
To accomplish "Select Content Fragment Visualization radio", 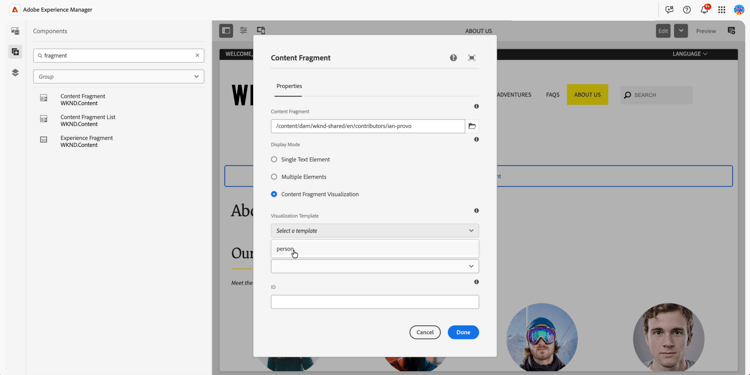I will (x=274, y=194).
